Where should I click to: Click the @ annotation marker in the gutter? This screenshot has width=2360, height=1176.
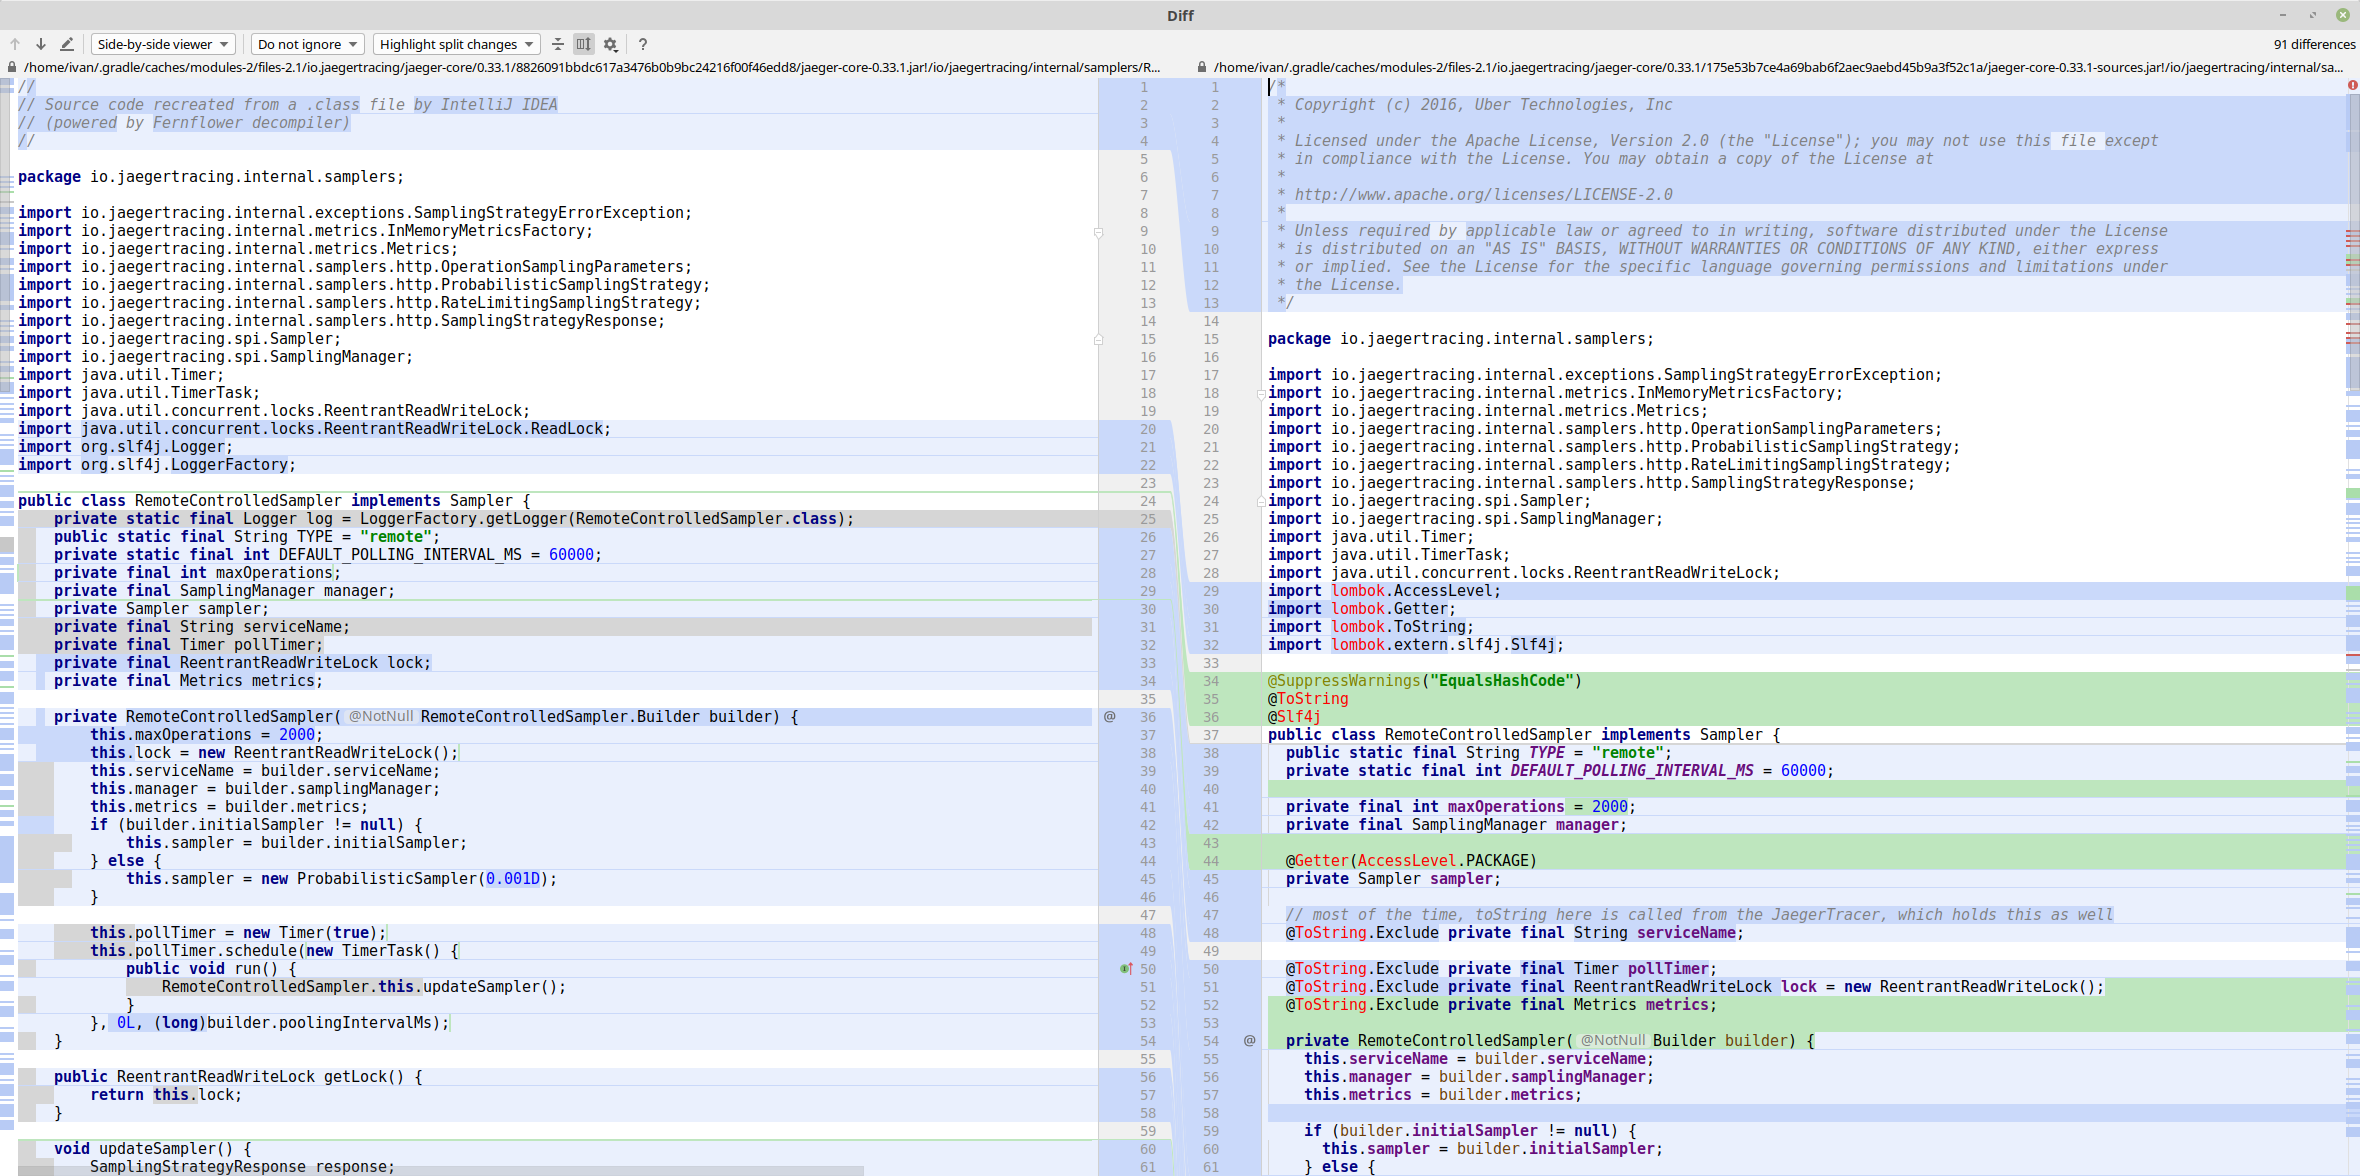[x=1110, y=716]
